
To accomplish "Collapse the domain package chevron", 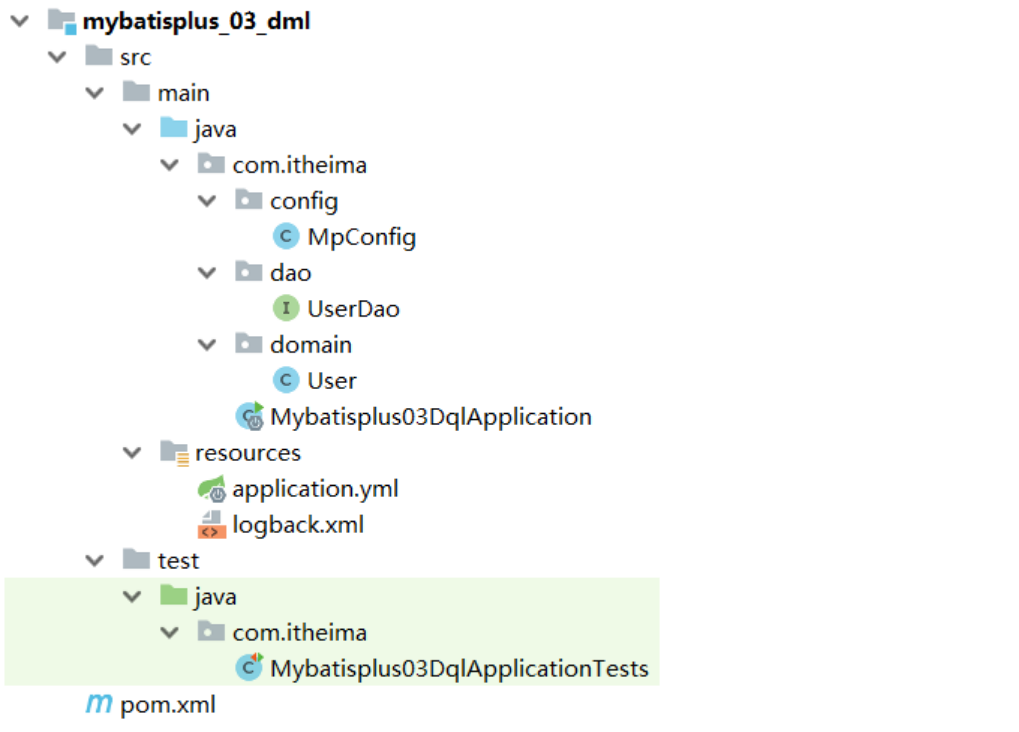I will click(207, 344).
